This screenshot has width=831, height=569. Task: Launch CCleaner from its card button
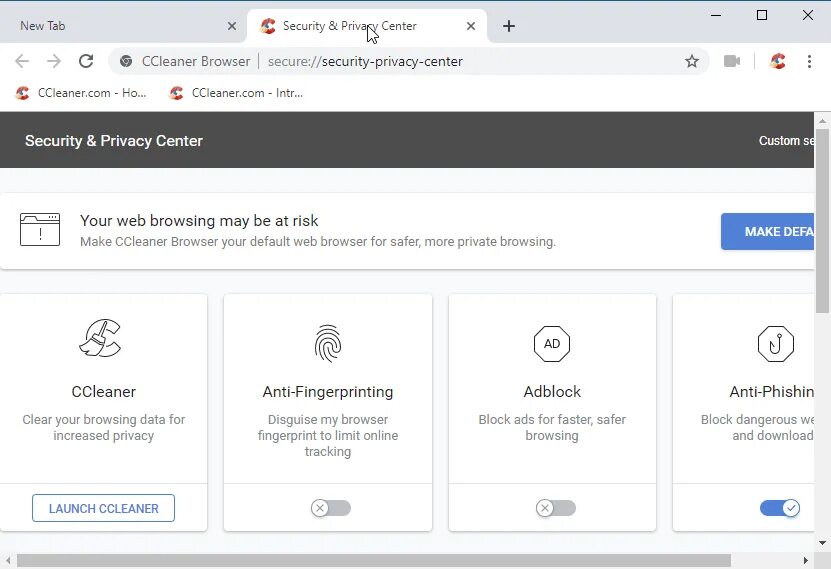pos(103,508)
